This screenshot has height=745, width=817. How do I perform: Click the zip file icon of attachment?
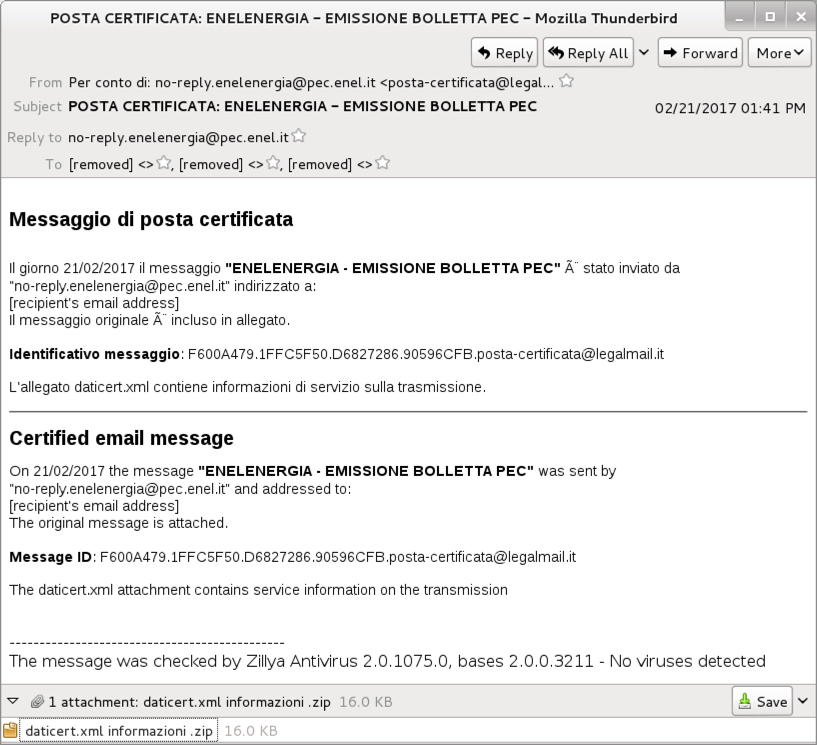(x=10, y=730)
